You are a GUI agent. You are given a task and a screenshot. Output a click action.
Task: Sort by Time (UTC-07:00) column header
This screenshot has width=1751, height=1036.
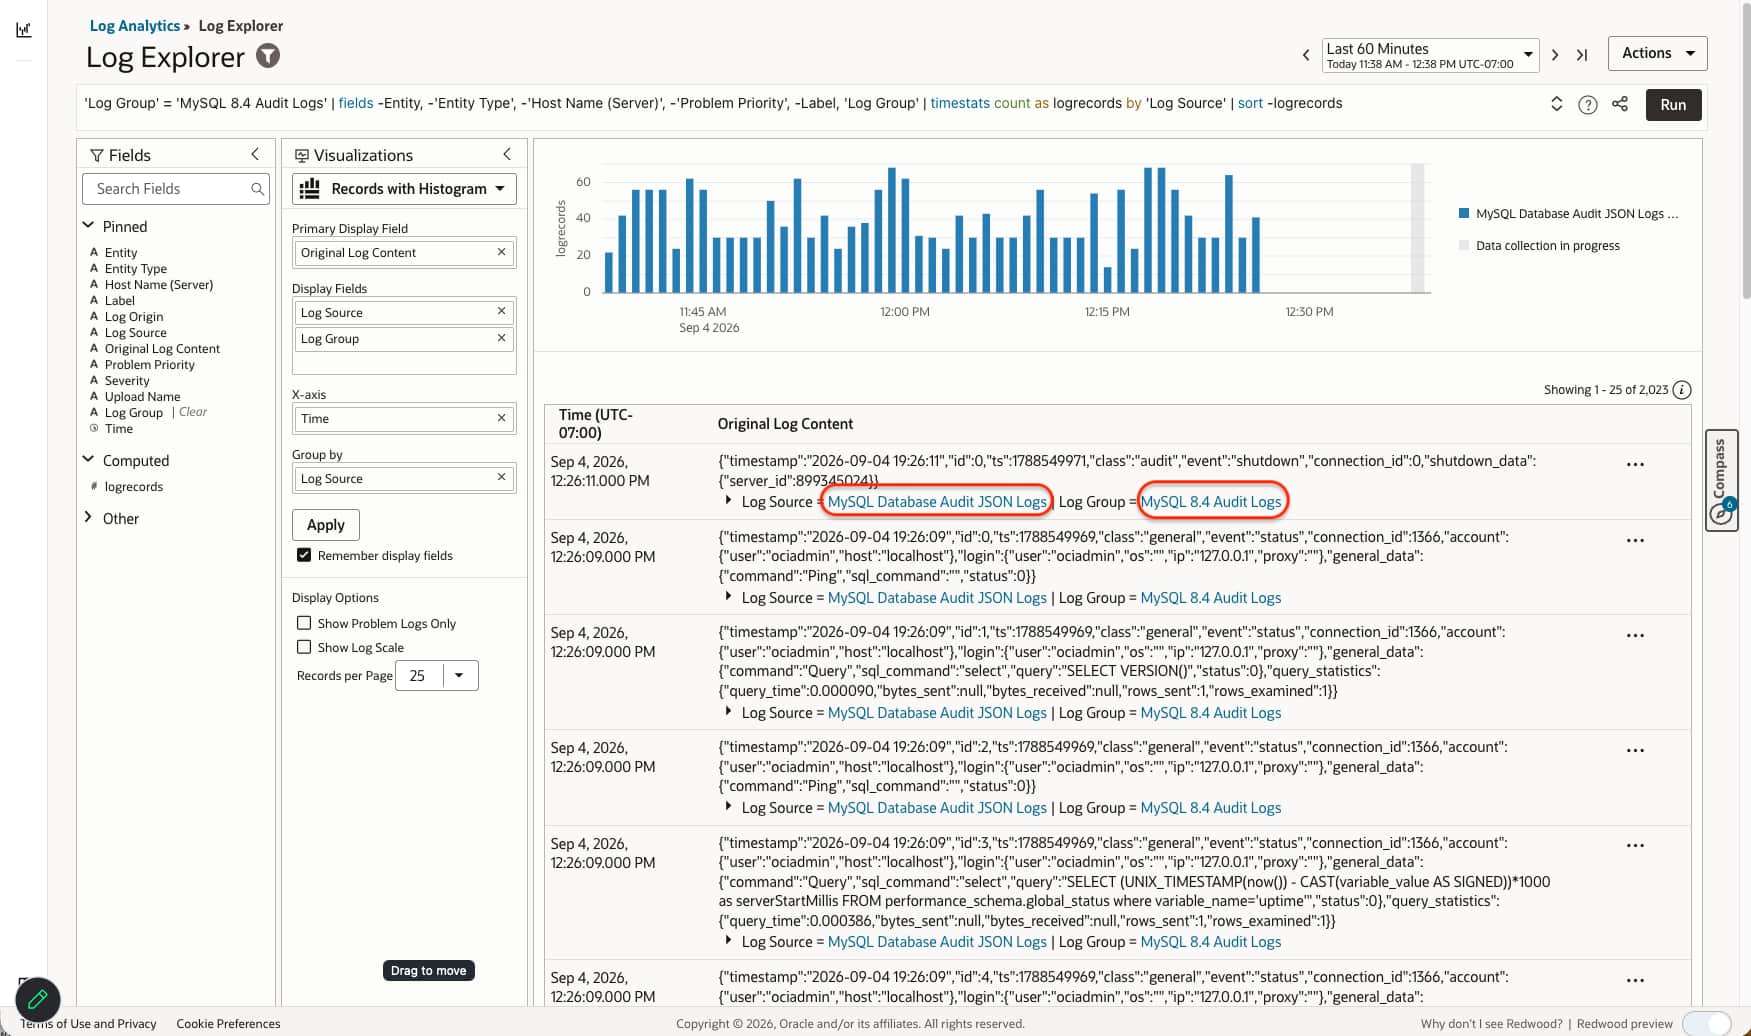coord(596,423)
